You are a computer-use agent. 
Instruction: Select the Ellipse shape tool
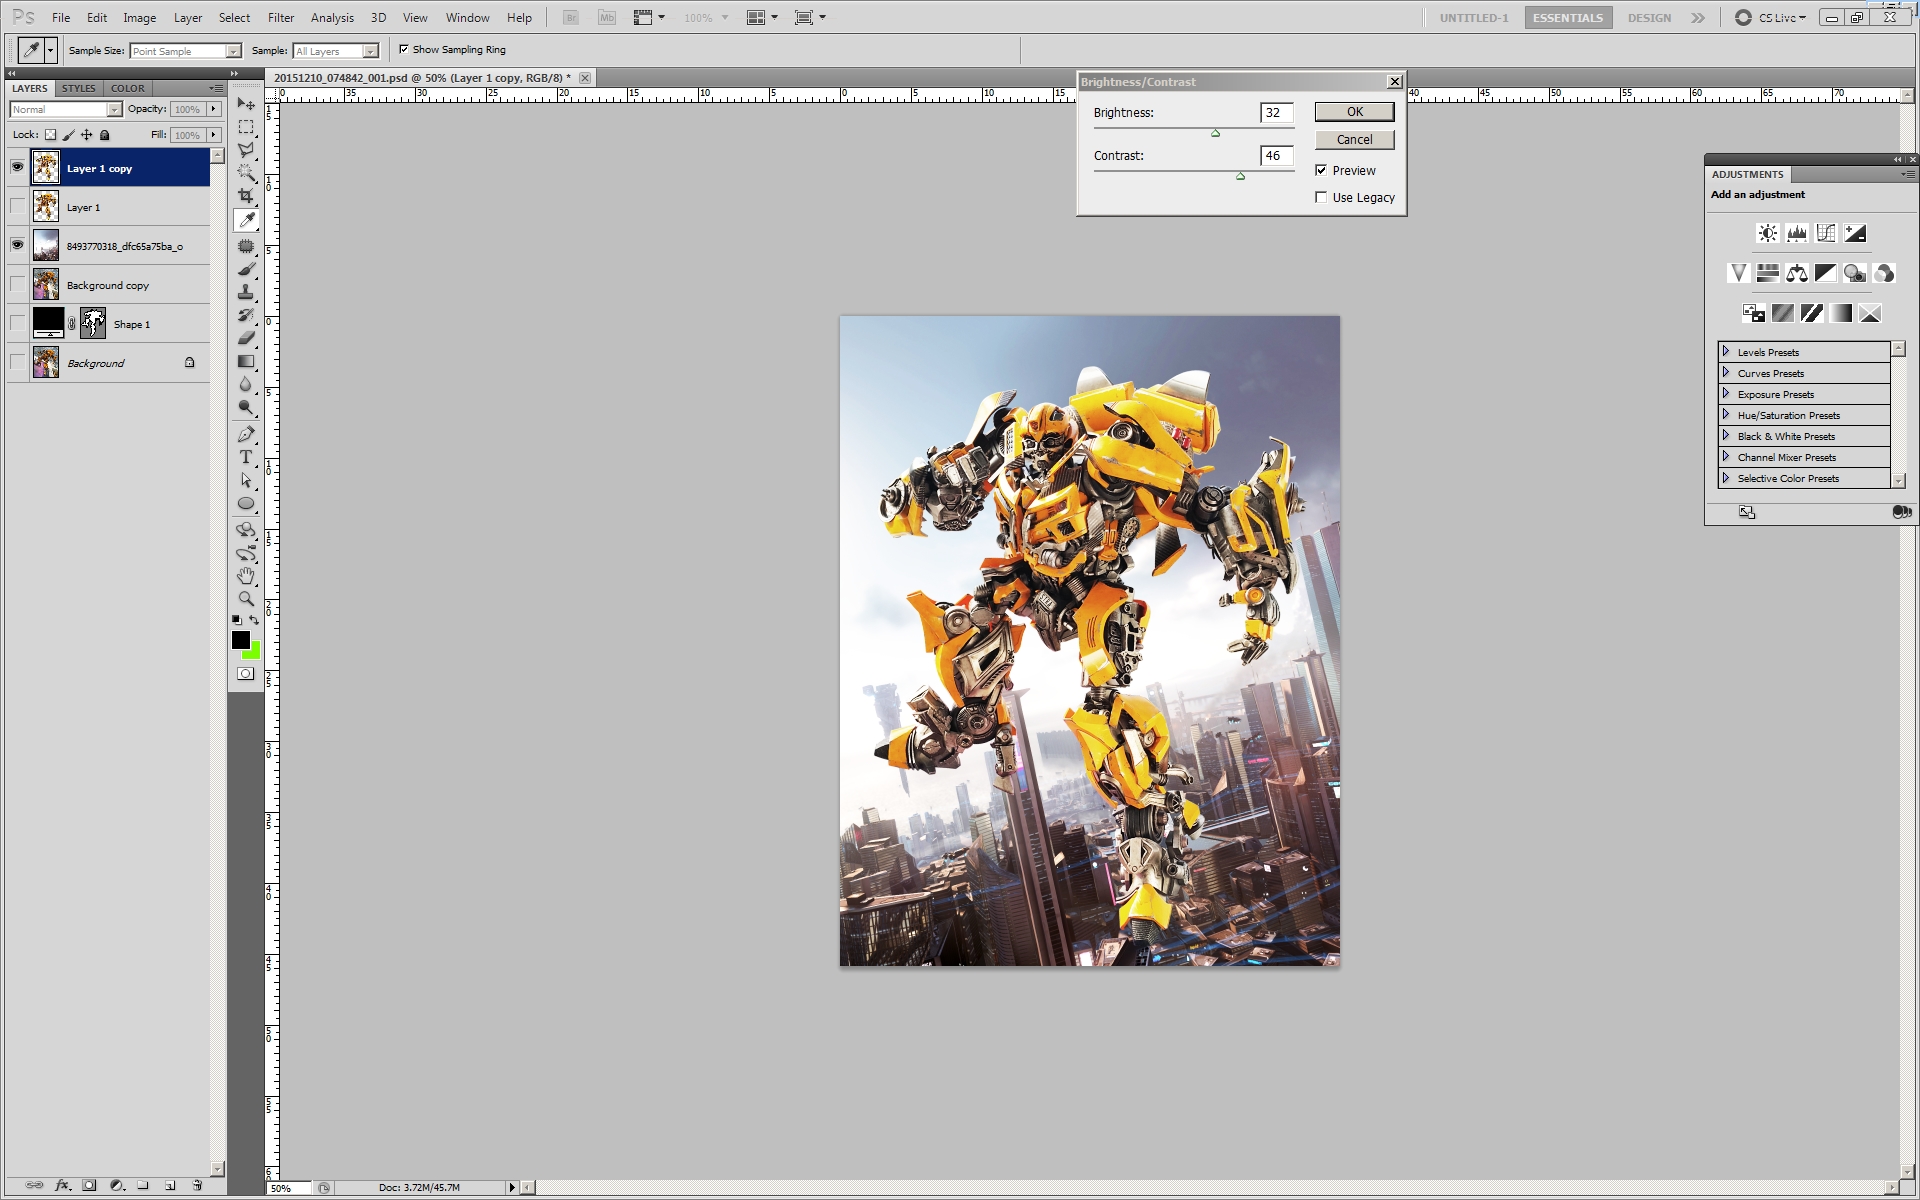point(246,503)
